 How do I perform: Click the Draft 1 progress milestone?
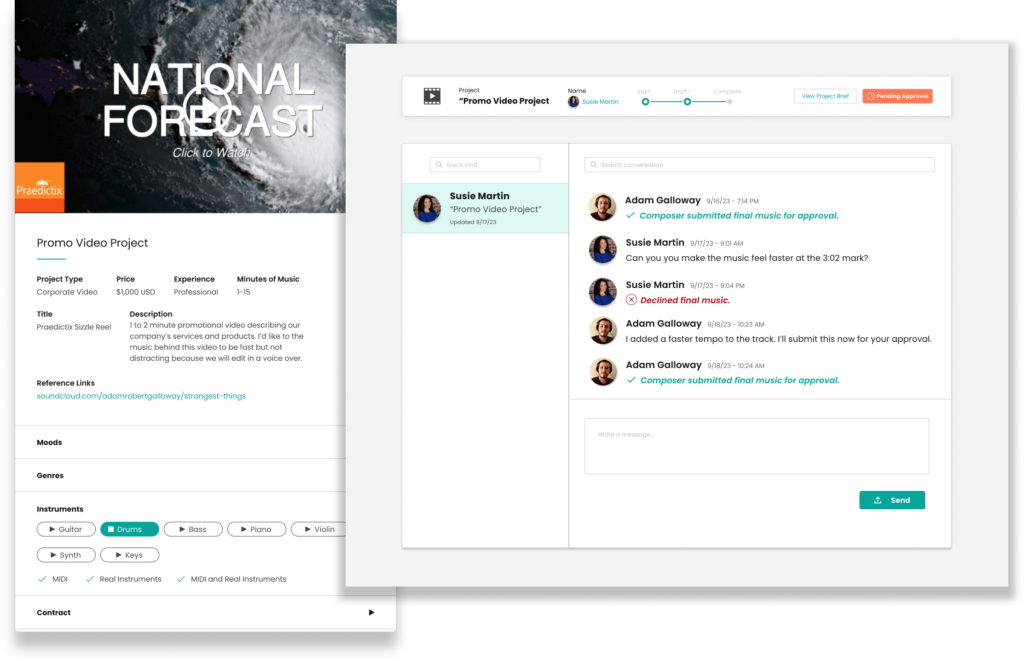tap(688, 101)
